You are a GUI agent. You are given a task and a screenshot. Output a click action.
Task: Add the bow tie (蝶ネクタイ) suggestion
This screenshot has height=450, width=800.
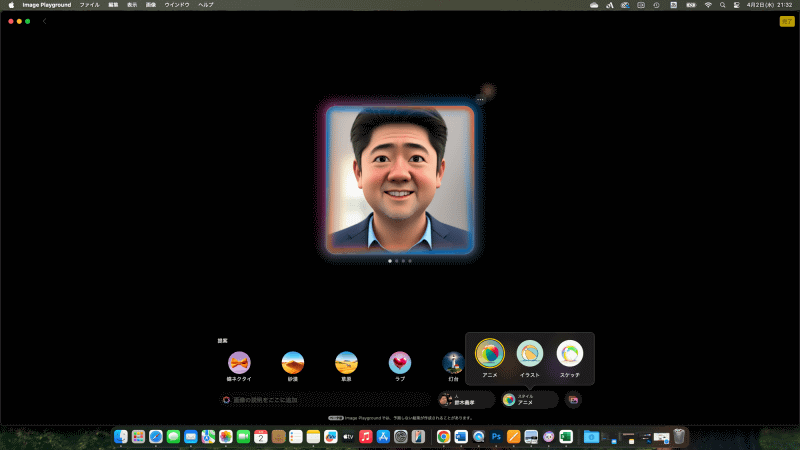pyautogui.click(x=239, y=362)
